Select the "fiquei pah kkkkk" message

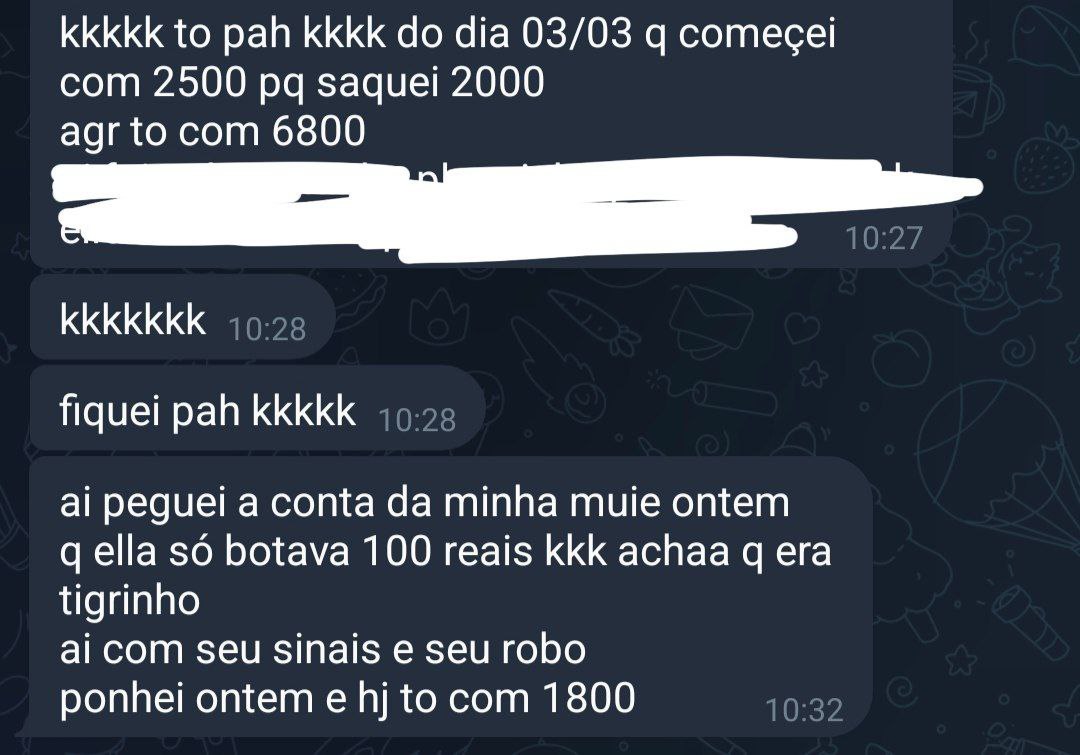tap(258, 409)
